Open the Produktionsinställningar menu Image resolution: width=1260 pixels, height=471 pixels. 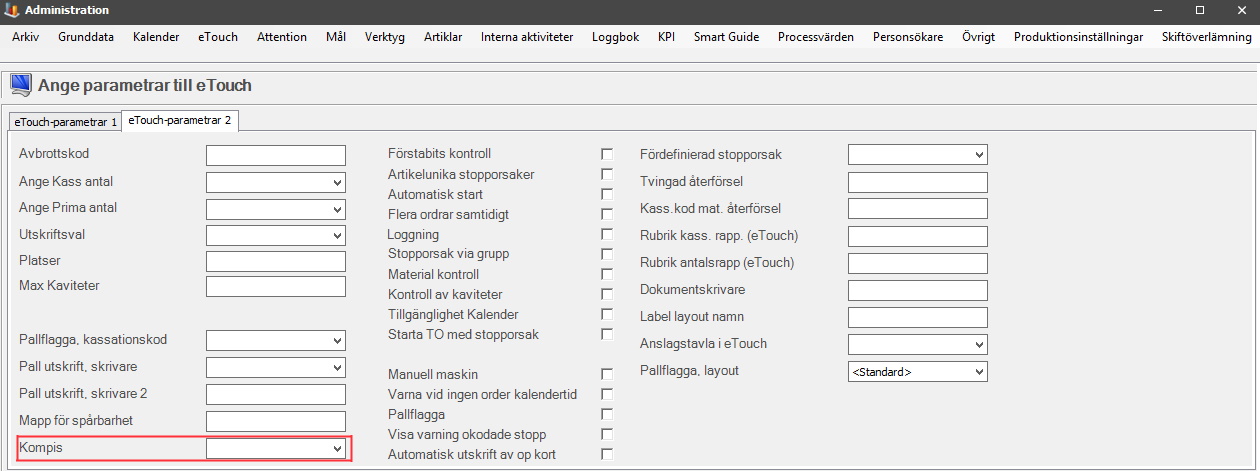(1078, 37)
